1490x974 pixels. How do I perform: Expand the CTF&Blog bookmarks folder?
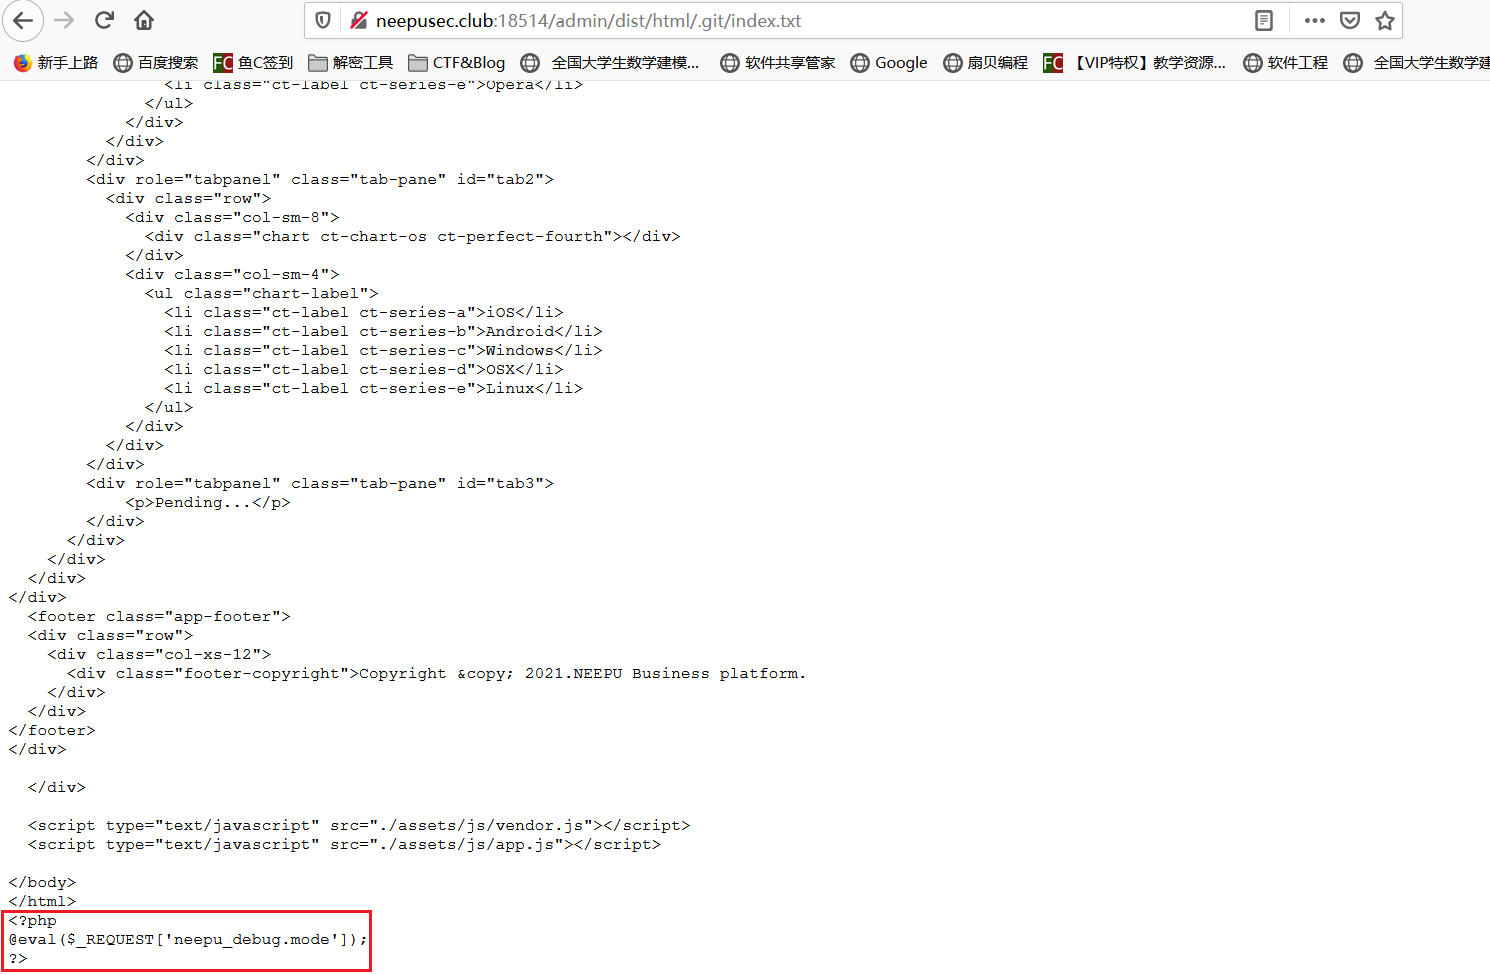click(x=457, y=63)
